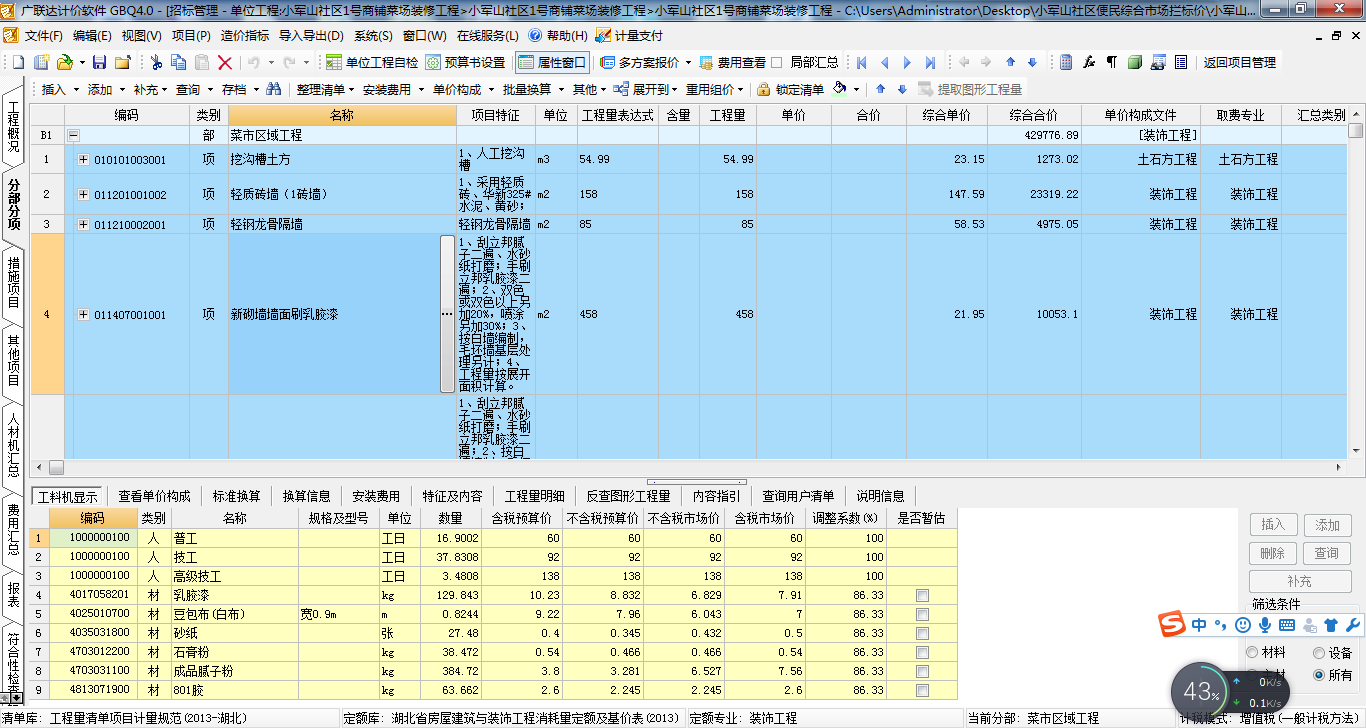Click the new file icon in toolbar

click(x=17, y=62)
